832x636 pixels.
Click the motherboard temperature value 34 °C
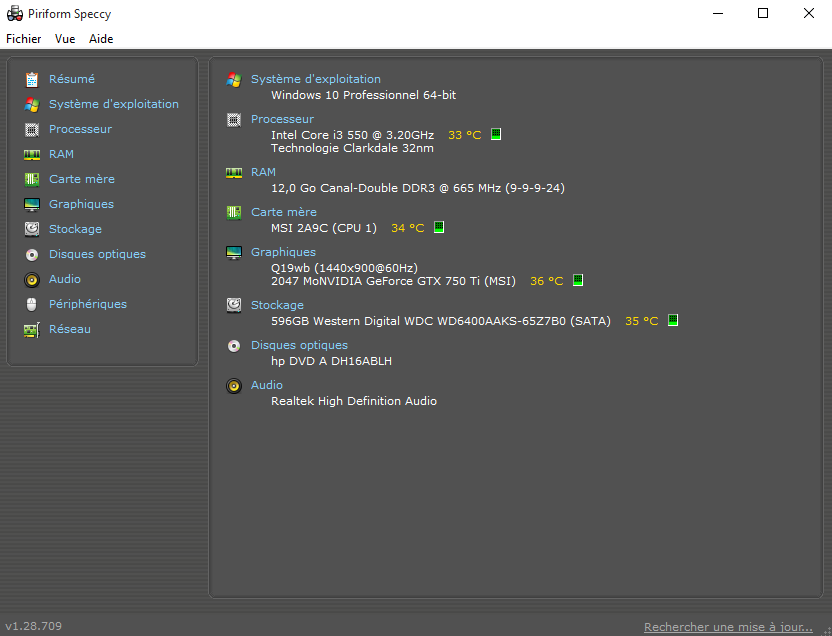[x=408, y=228]
